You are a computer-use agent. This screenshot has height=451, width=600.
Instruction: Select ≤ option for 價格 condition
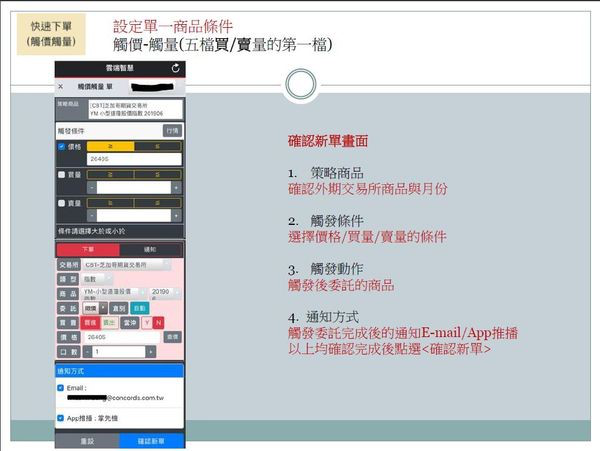tap(158, 146)
